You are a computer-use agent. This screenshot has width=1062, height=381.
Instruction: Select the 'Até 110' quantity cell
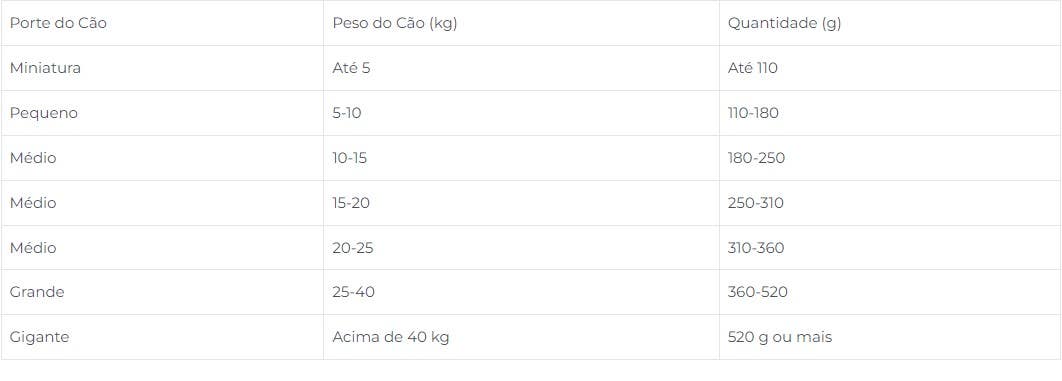click(x=890, y=68)
